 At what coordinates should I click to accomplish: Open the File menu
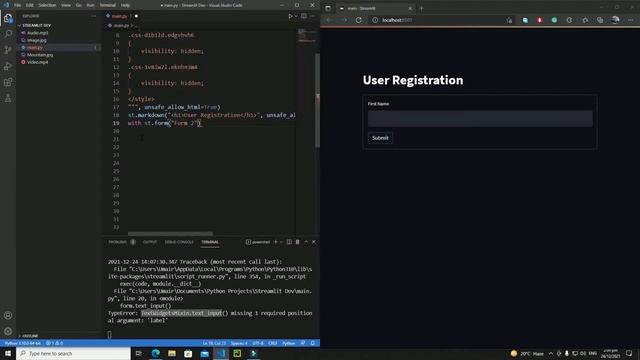pos(18,5)
